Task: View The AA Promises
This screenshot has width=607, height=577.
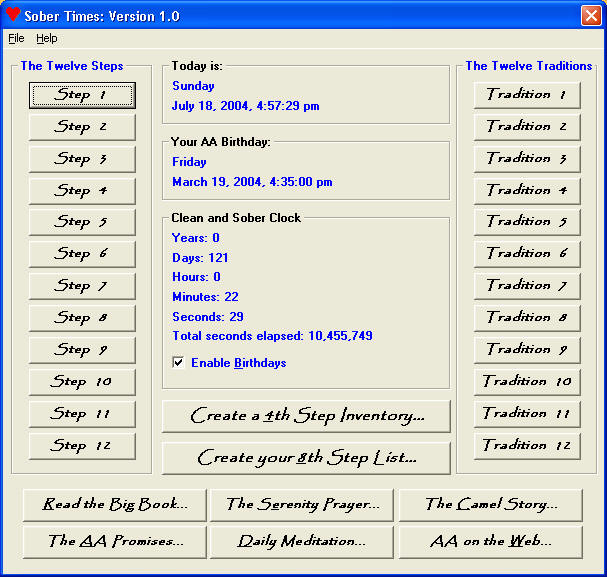Action: 114,541
